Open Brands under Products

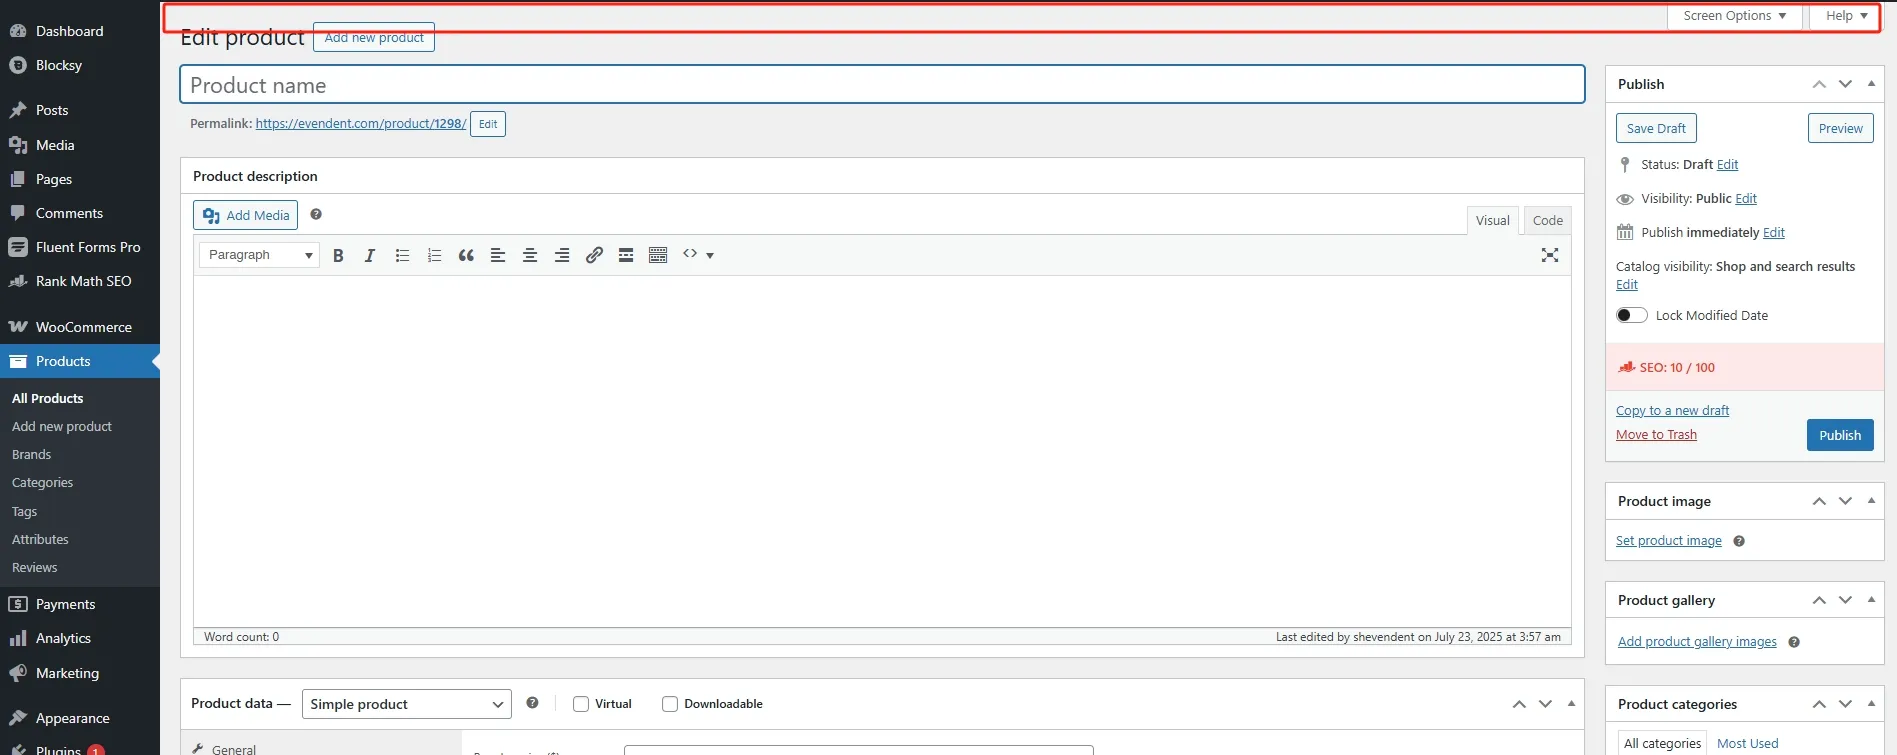32,454
